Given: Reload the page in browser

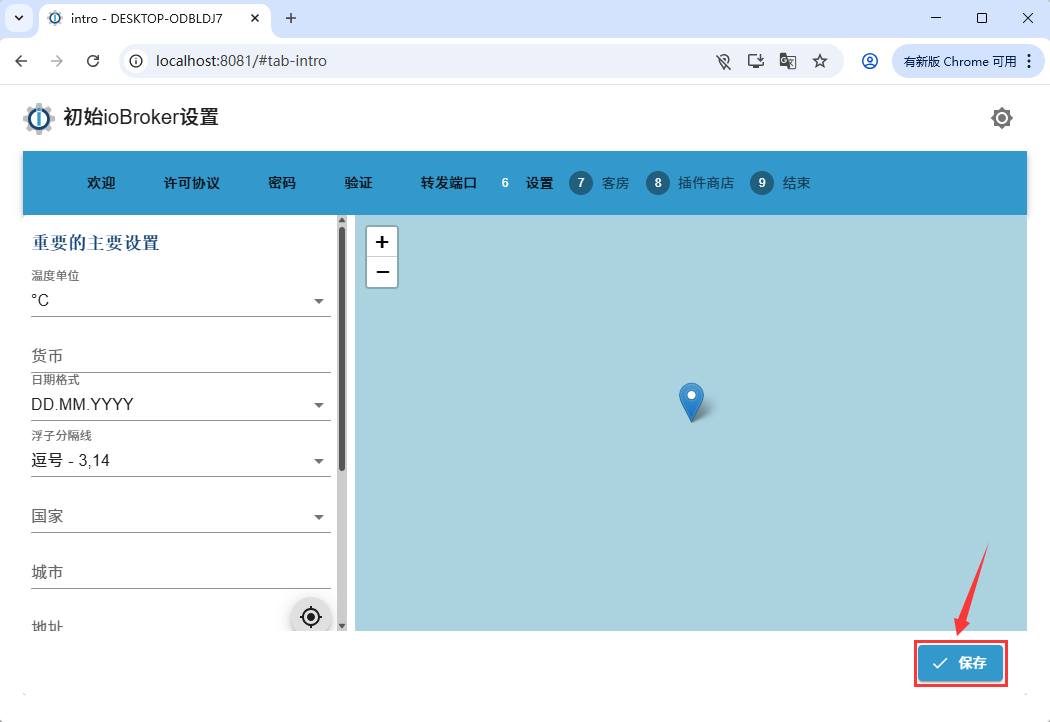Looking at the screenshot, I should (x=93, y=61).
